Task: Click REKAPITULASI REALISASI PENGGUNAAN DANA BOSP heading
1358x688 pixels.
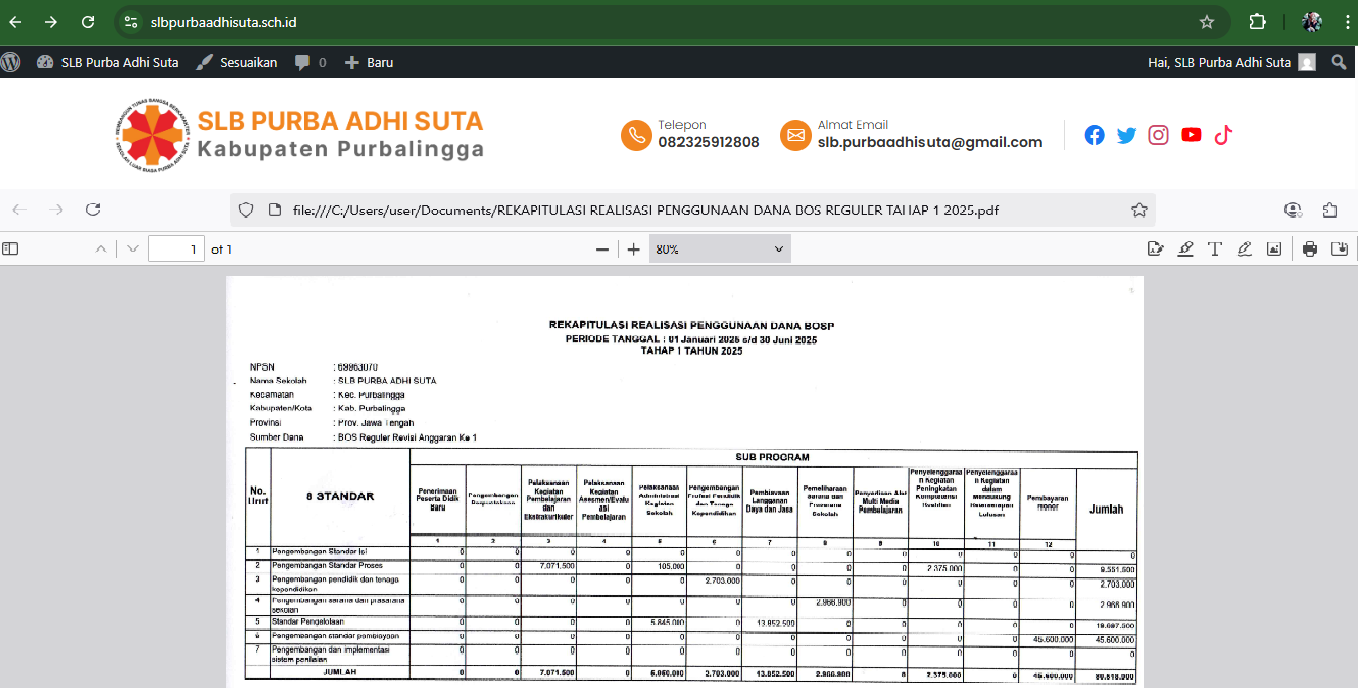Action: 691,326
